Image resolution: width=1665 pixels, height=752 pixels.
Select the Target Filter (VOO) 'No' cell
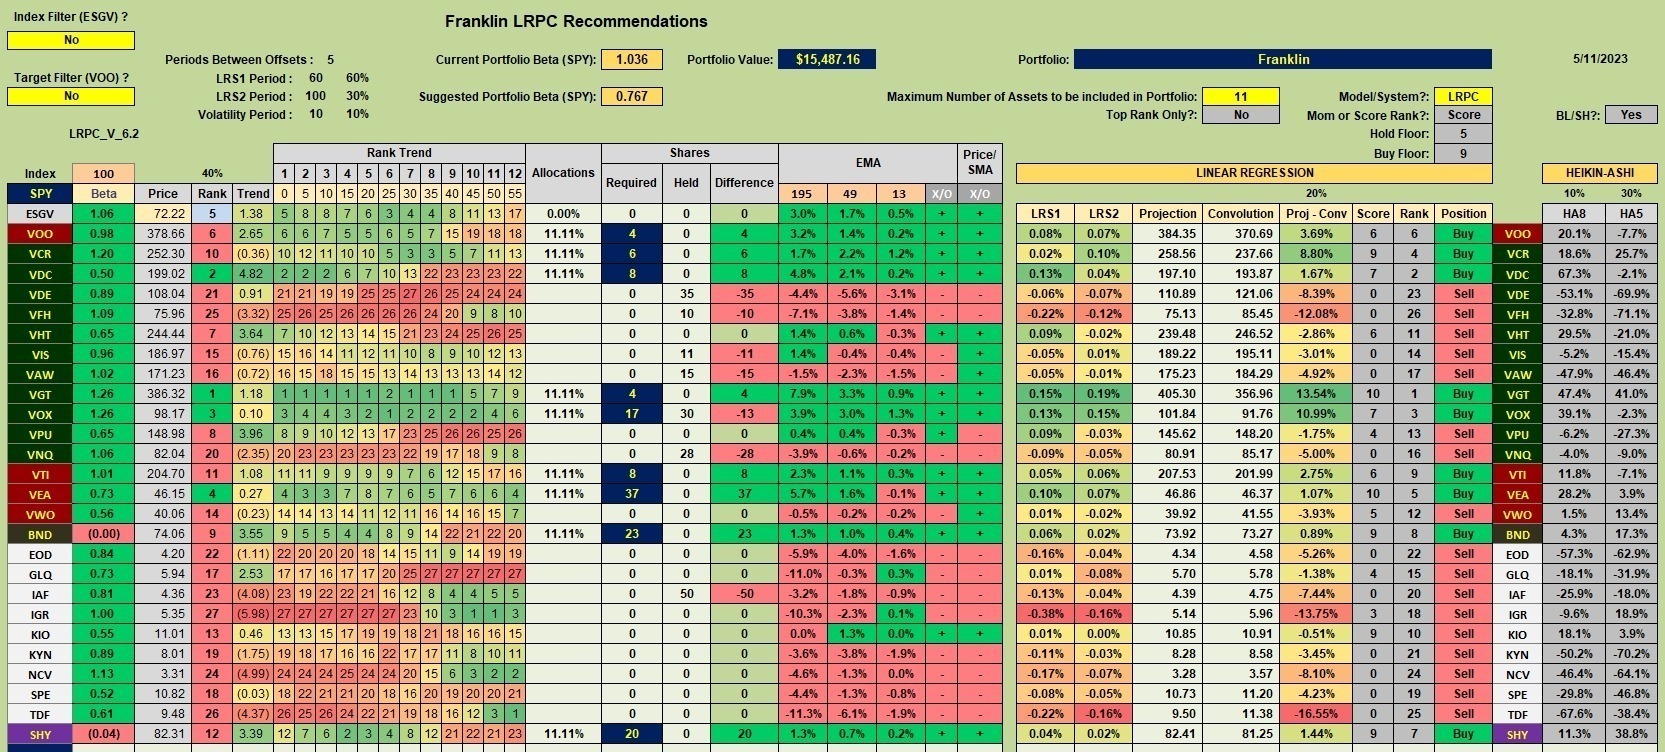tap(71, 96)
